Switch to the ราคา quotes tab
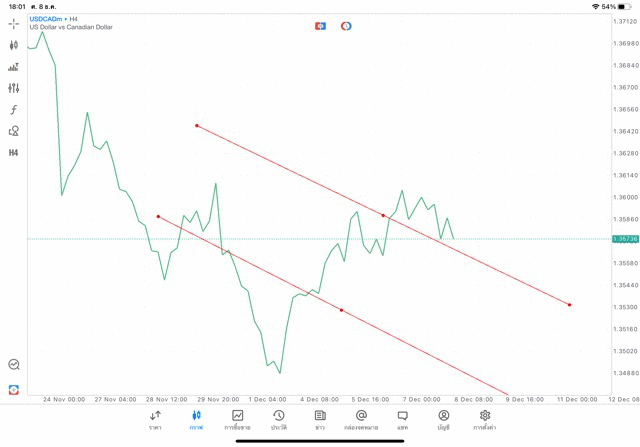Image resolution: width=640 pixels, height=447 pixels. tap(155, 420)
